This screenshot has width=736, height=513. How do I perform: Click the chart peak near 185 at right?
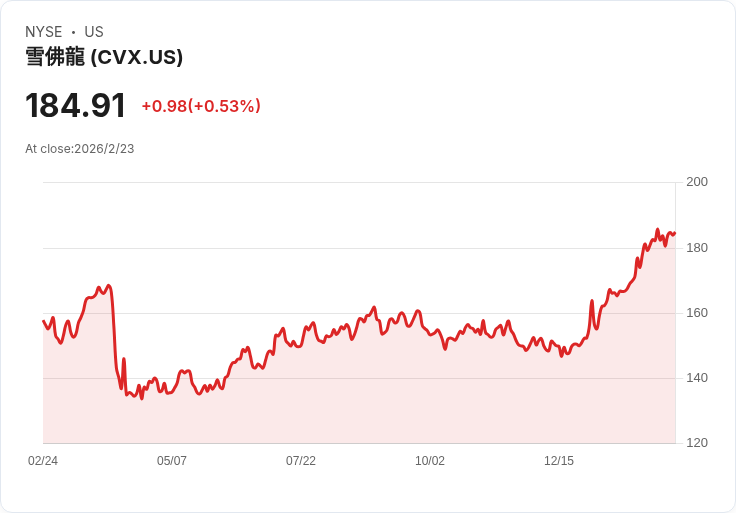(x=657, y=230)
